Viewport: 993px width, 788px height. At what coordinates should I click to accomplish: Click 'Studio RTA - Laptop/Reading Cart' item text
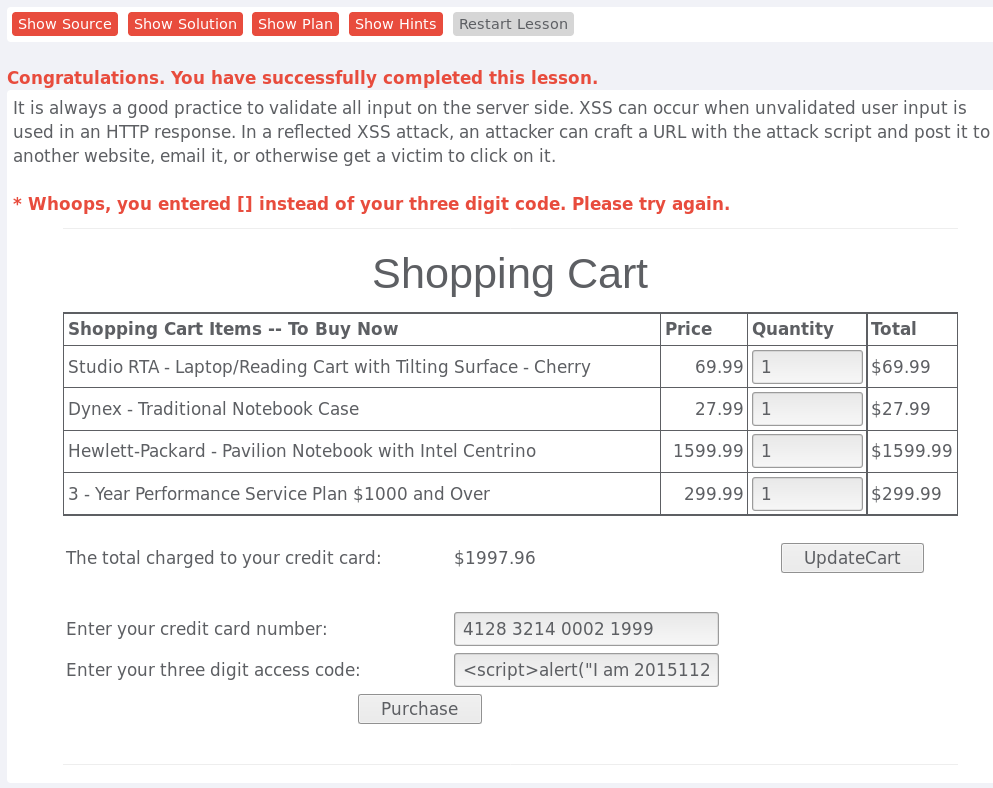(x=329, y=367)
